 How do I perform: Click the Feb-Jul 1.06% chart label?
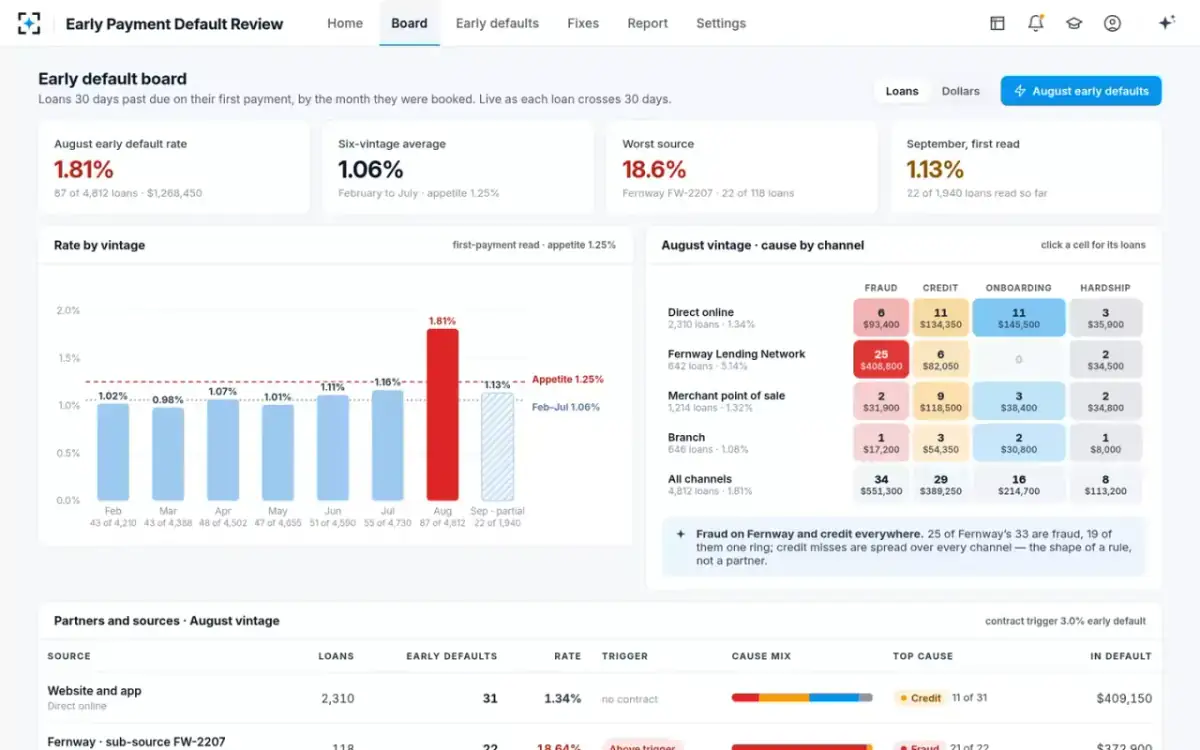tap(566, 407)
